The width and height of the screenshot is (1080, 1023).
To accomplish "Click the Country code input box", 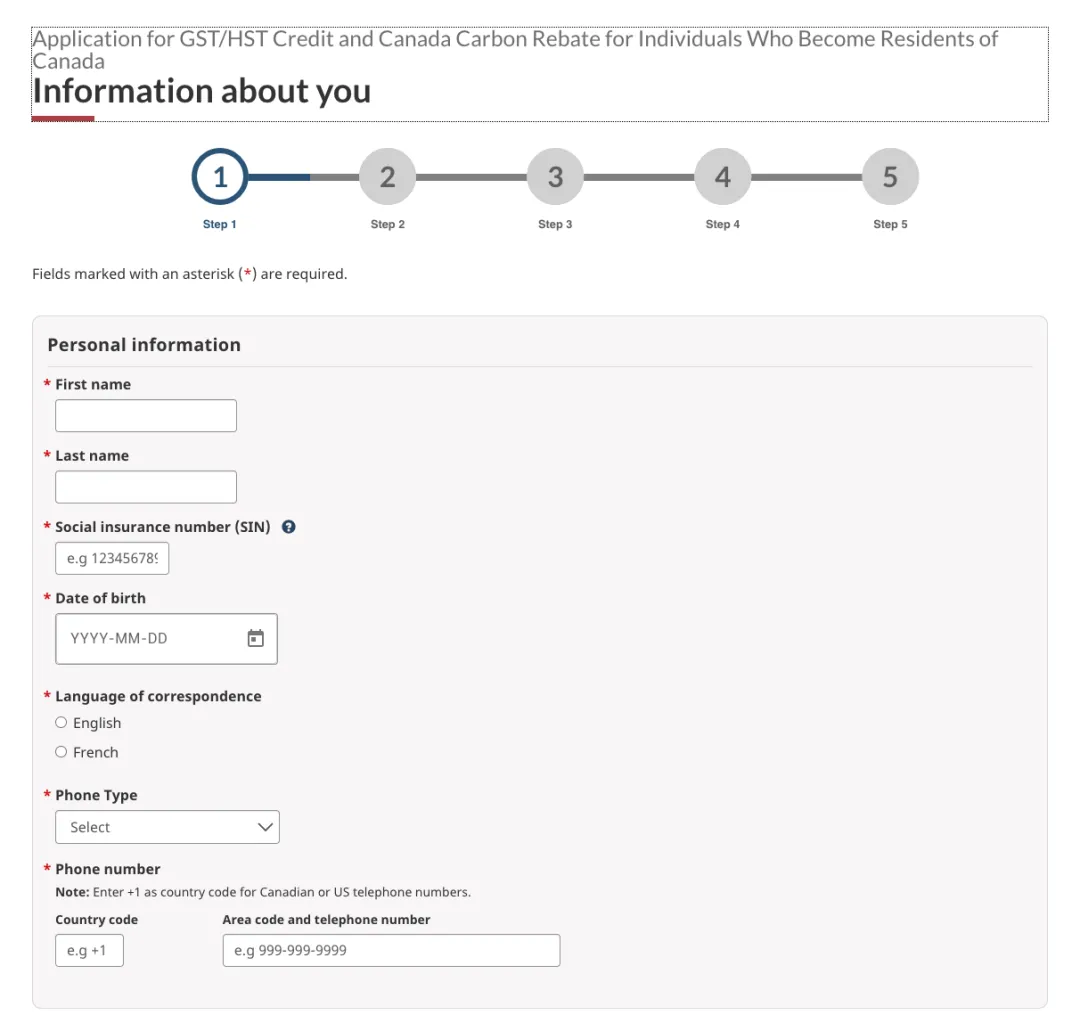I will point(89,950).
